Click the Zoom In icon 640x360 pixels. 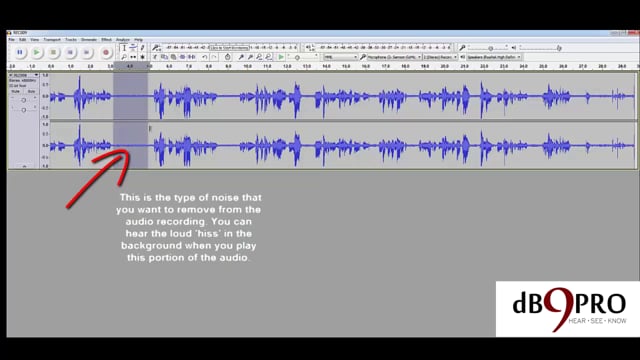tap(241, 57)
